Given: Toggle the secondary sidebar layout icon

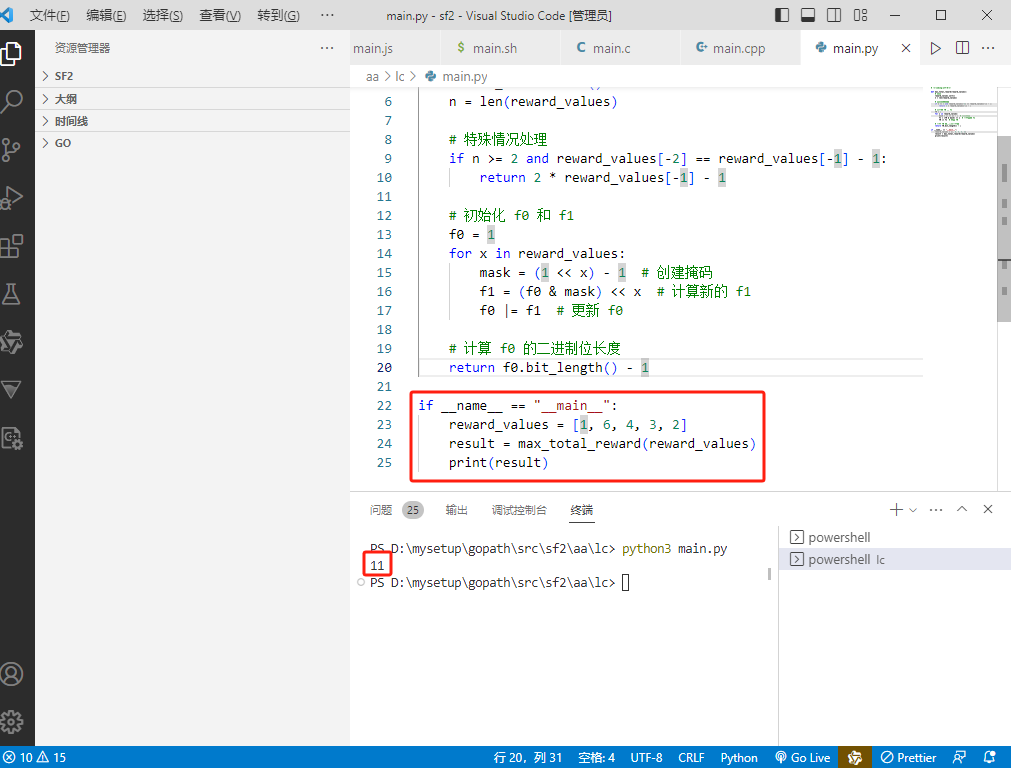Looking at the screenshot, I should [834, 15].
